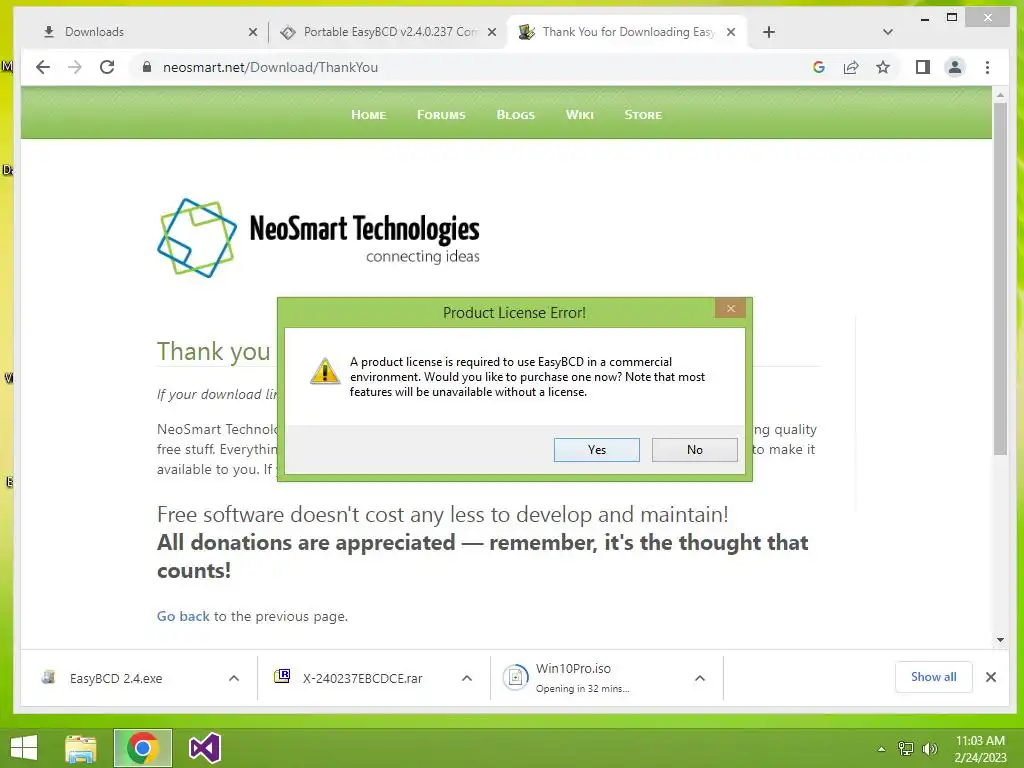Show hidden system tray icons
The image size is (1024, 768).
click(881, 749)
